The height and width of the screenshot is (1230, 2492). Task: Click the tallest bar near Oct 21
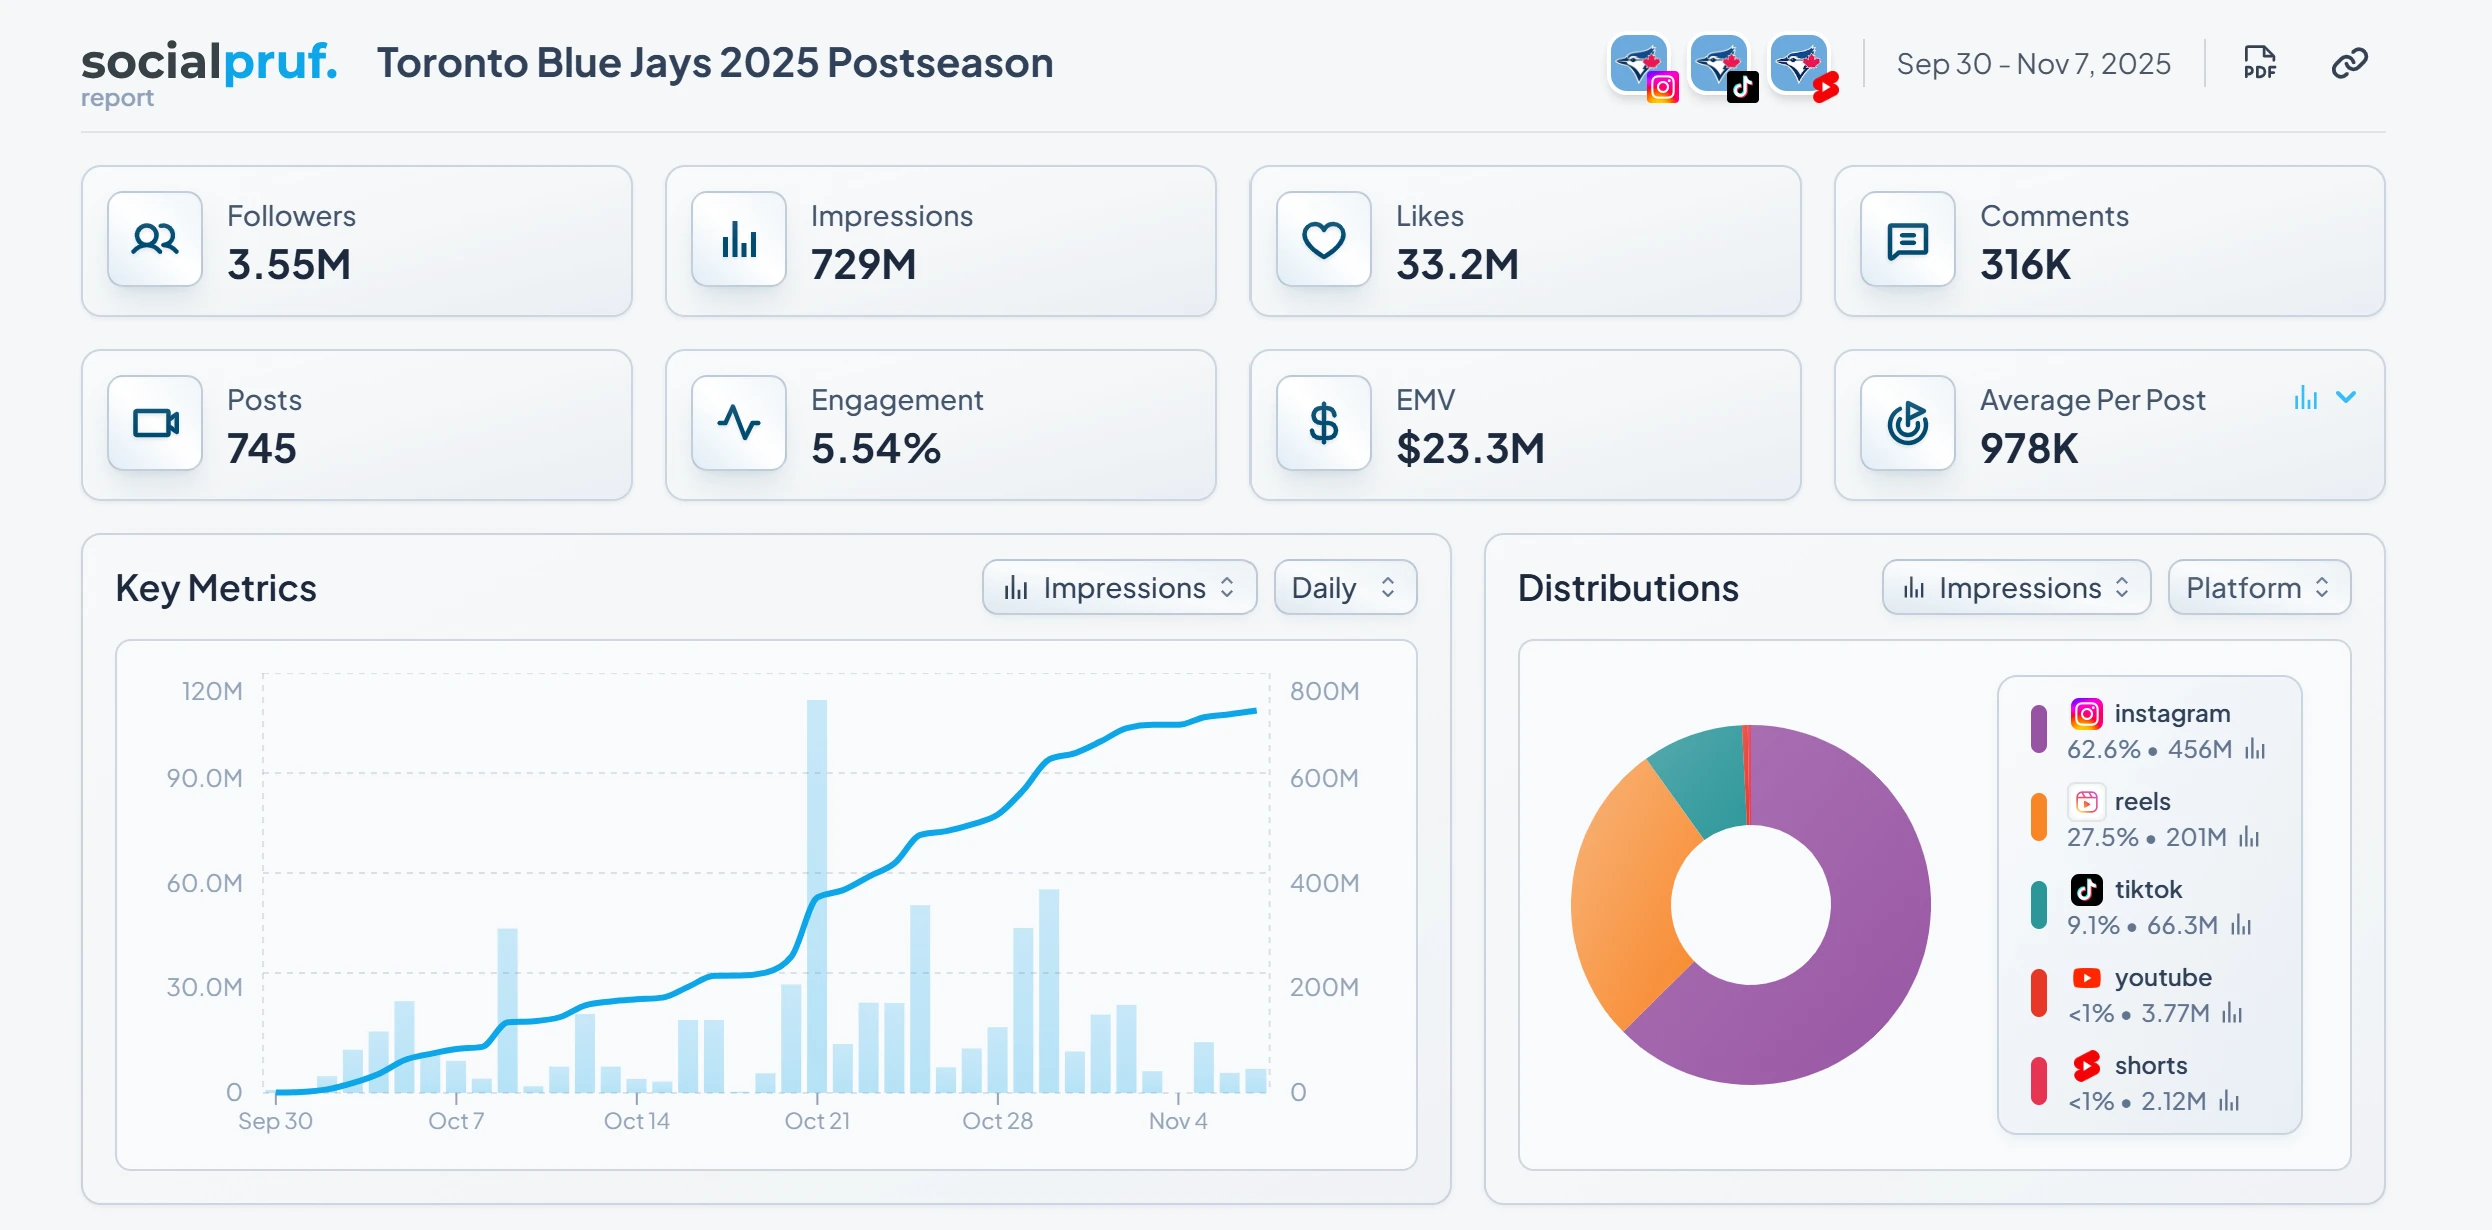click(817, 895)
